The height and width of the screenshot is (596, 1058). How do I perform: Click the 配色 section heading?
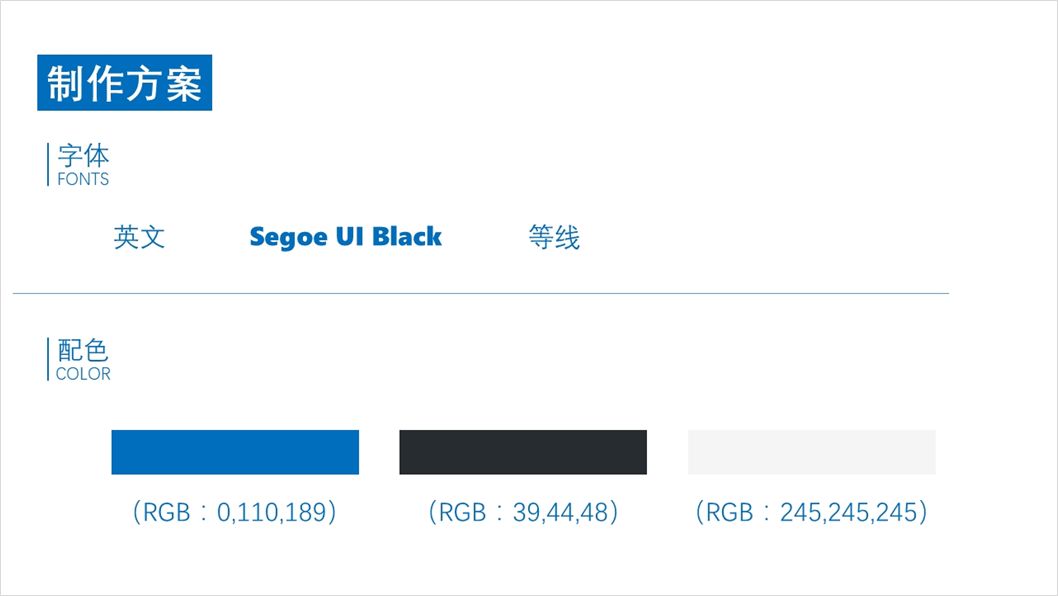tap(83, 350)
